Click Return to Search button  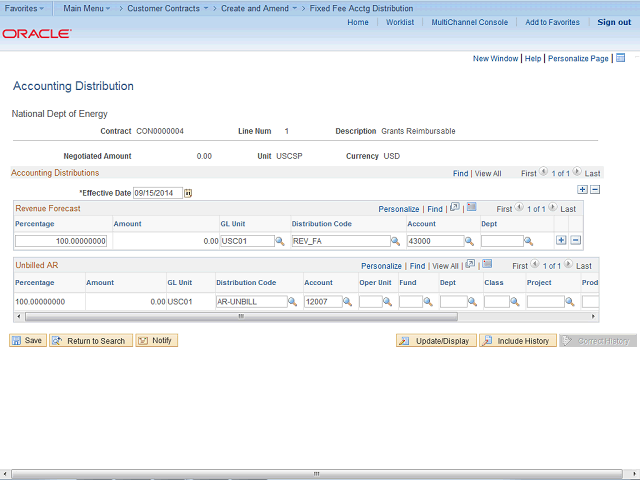(x=90, y=341)
